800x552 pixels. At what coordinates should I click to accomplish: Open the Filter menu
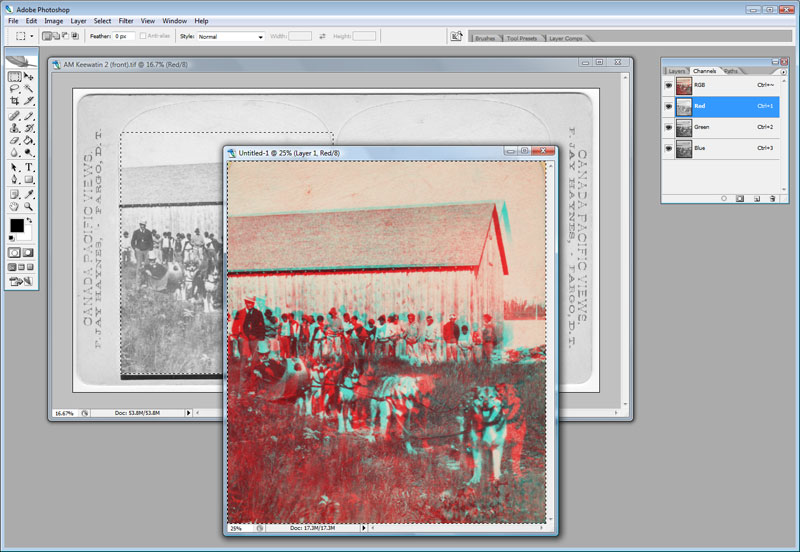pyautogui.click(x=126, y=20)
